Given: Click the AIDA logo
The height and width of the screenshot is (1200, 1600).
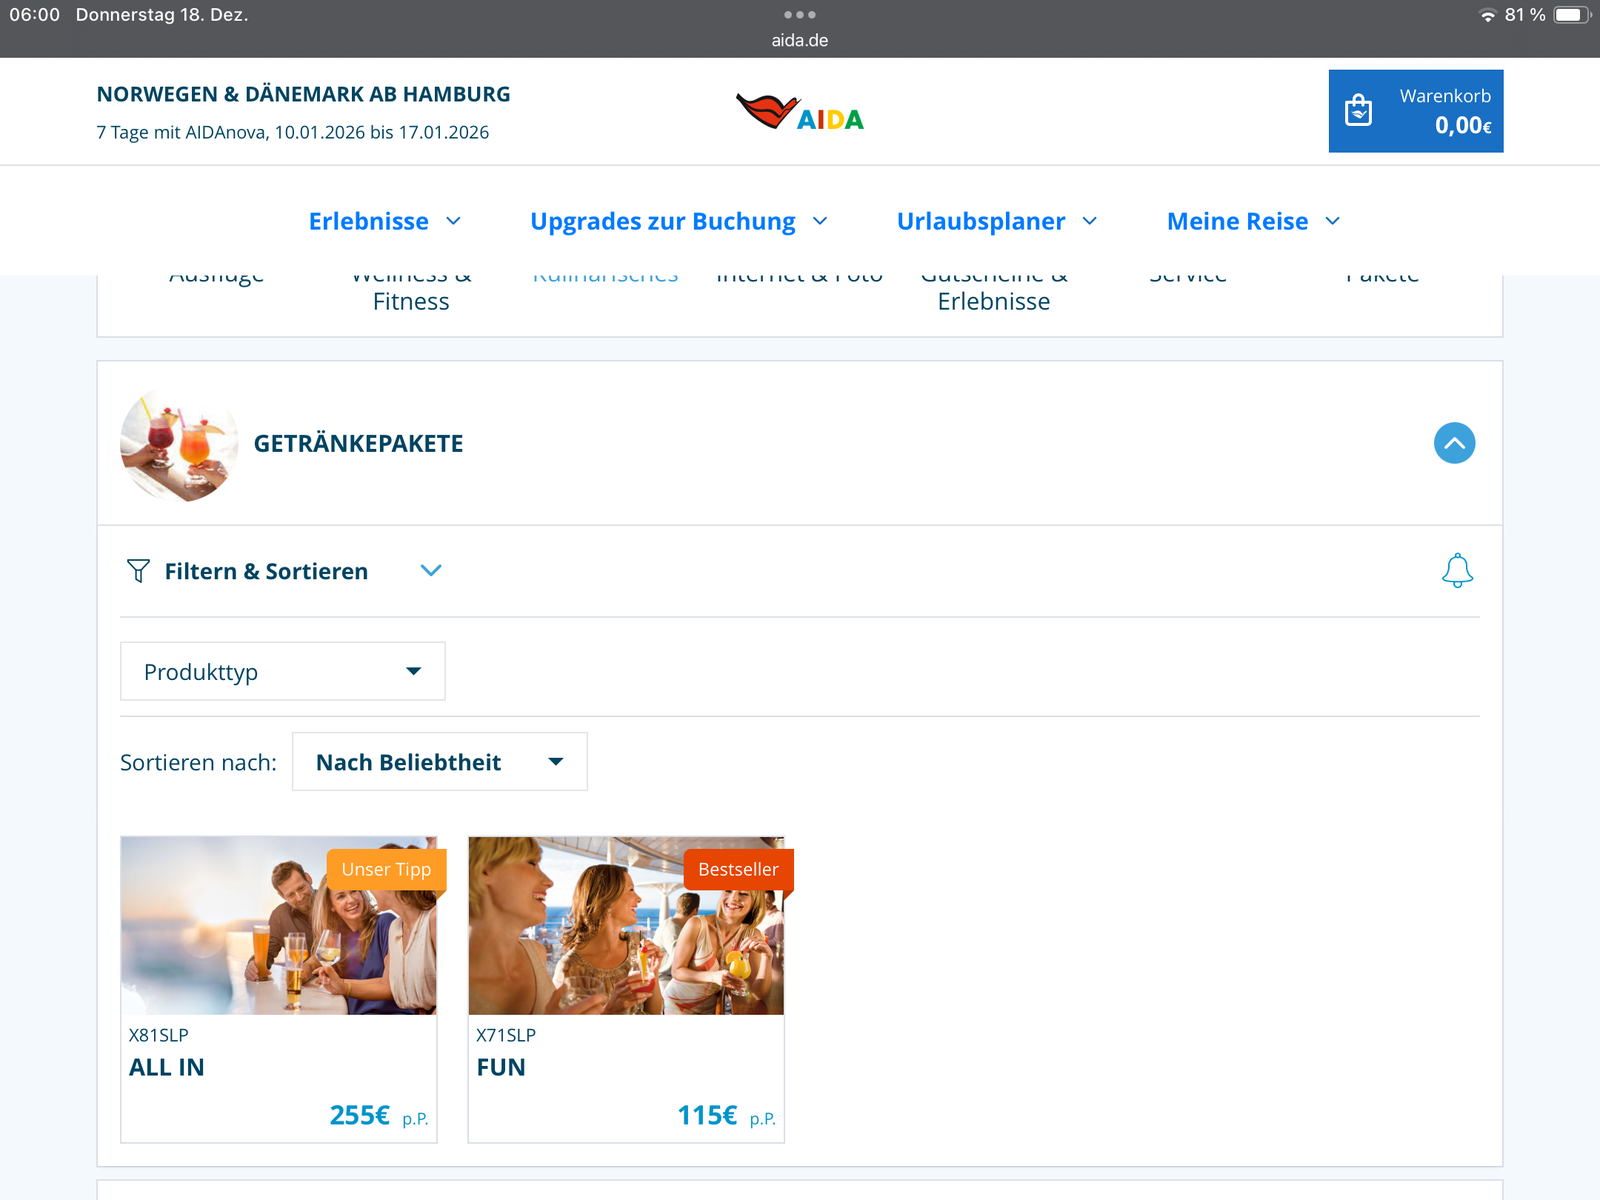Looking at the screenshot, I should click(800, 112).
